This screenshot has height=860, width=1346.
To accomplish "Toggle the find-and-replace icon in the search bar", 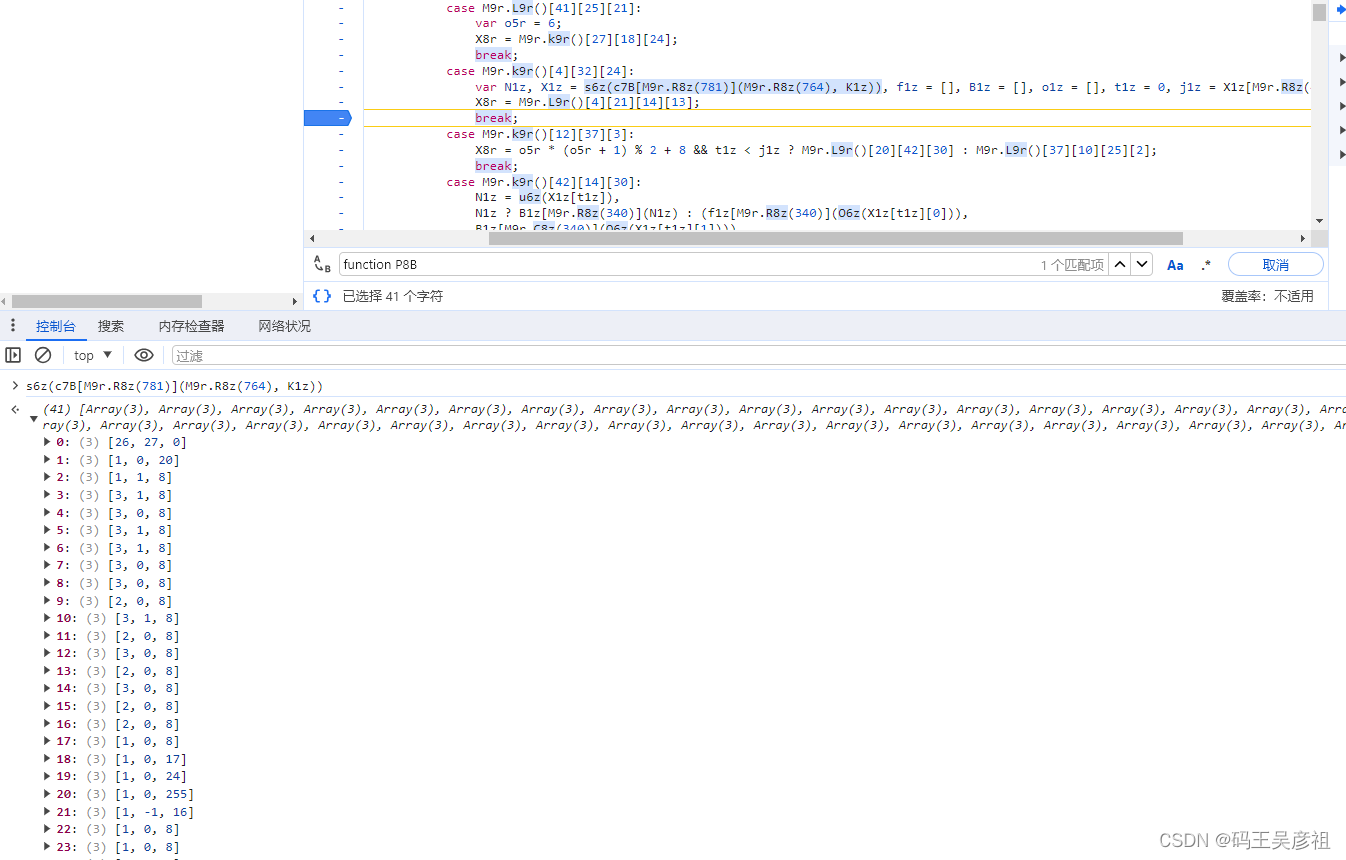I will (x=322, y=264).
